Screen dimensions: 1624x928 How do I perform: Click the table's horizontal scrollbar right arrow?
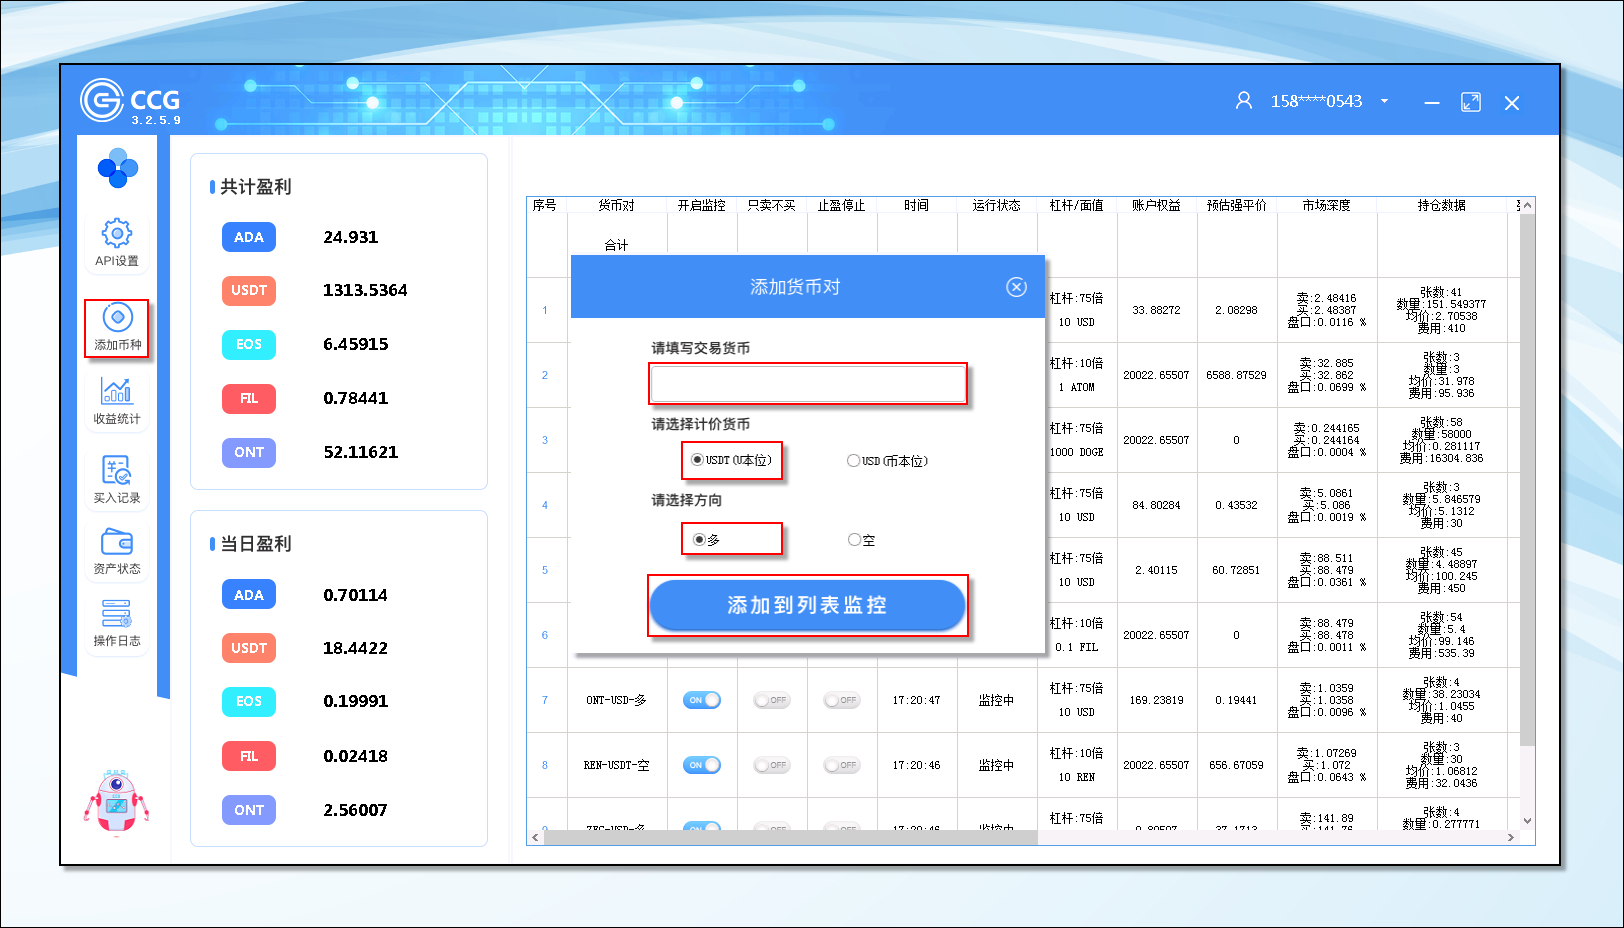coord(1510,838)
